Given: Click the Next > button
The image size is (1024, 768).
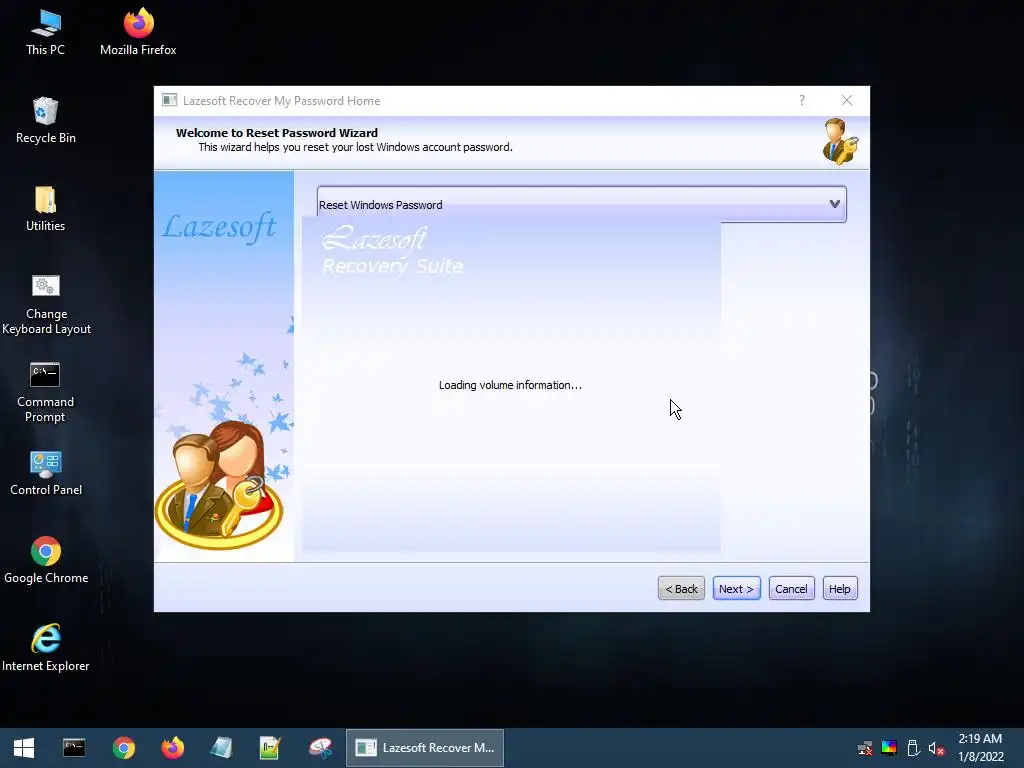Looking at the screenshot, I should tap(736, 589).
